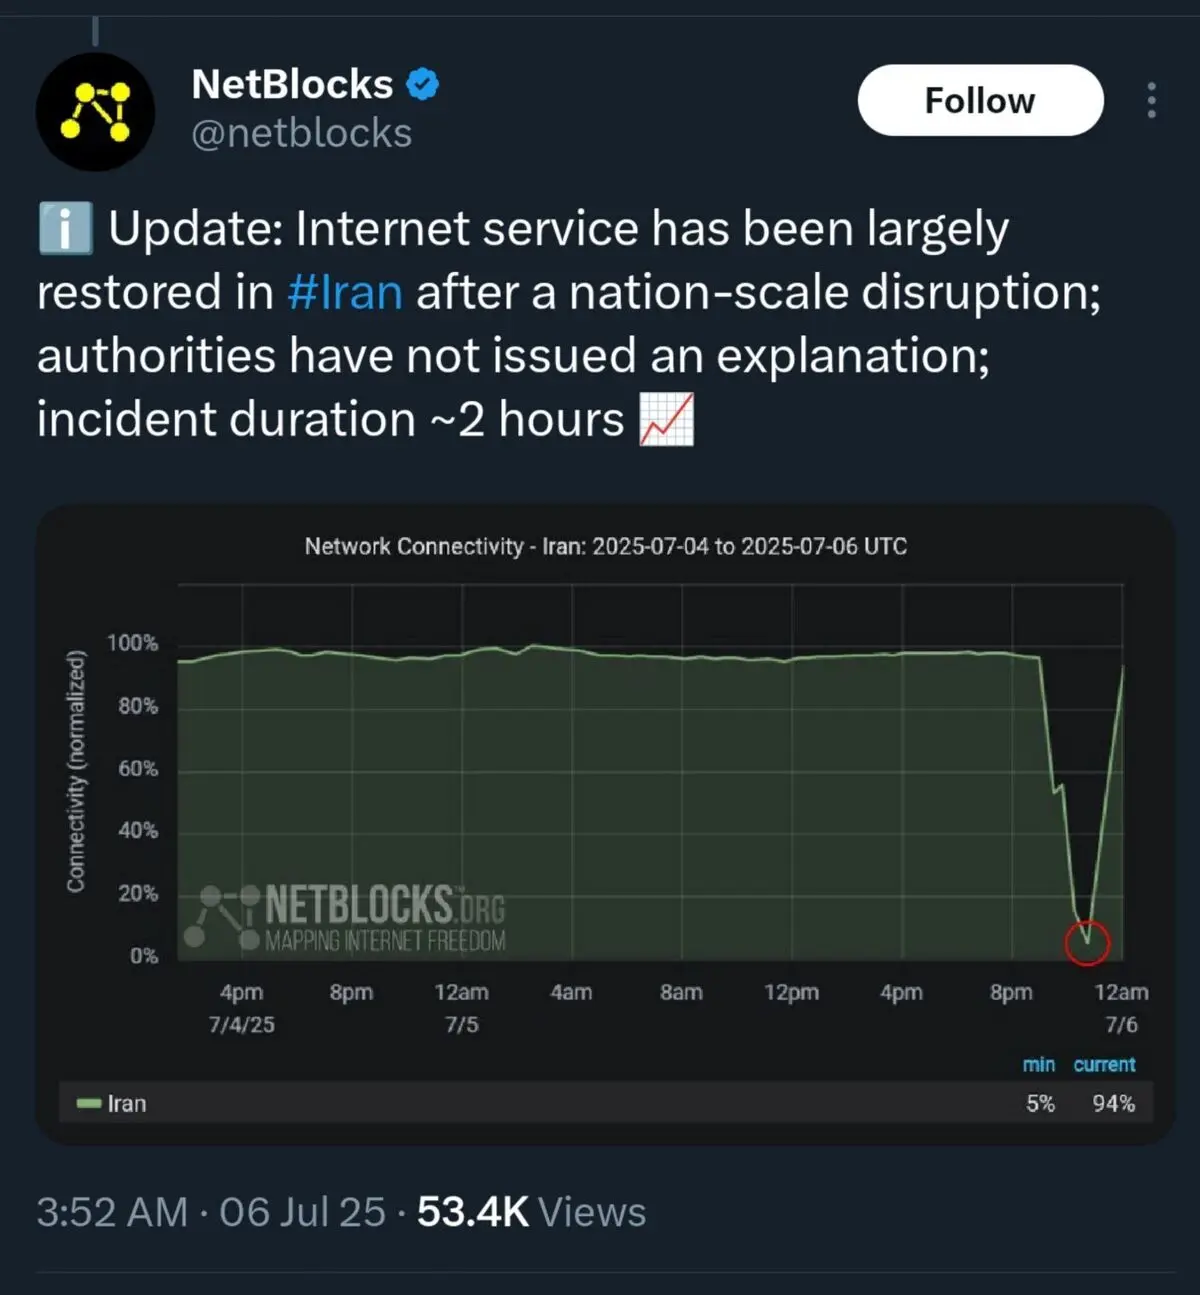Open the three-dot more options menu
Image resolution: width=1200 pixels, height=1295 pixels.
pos(1152,100)
